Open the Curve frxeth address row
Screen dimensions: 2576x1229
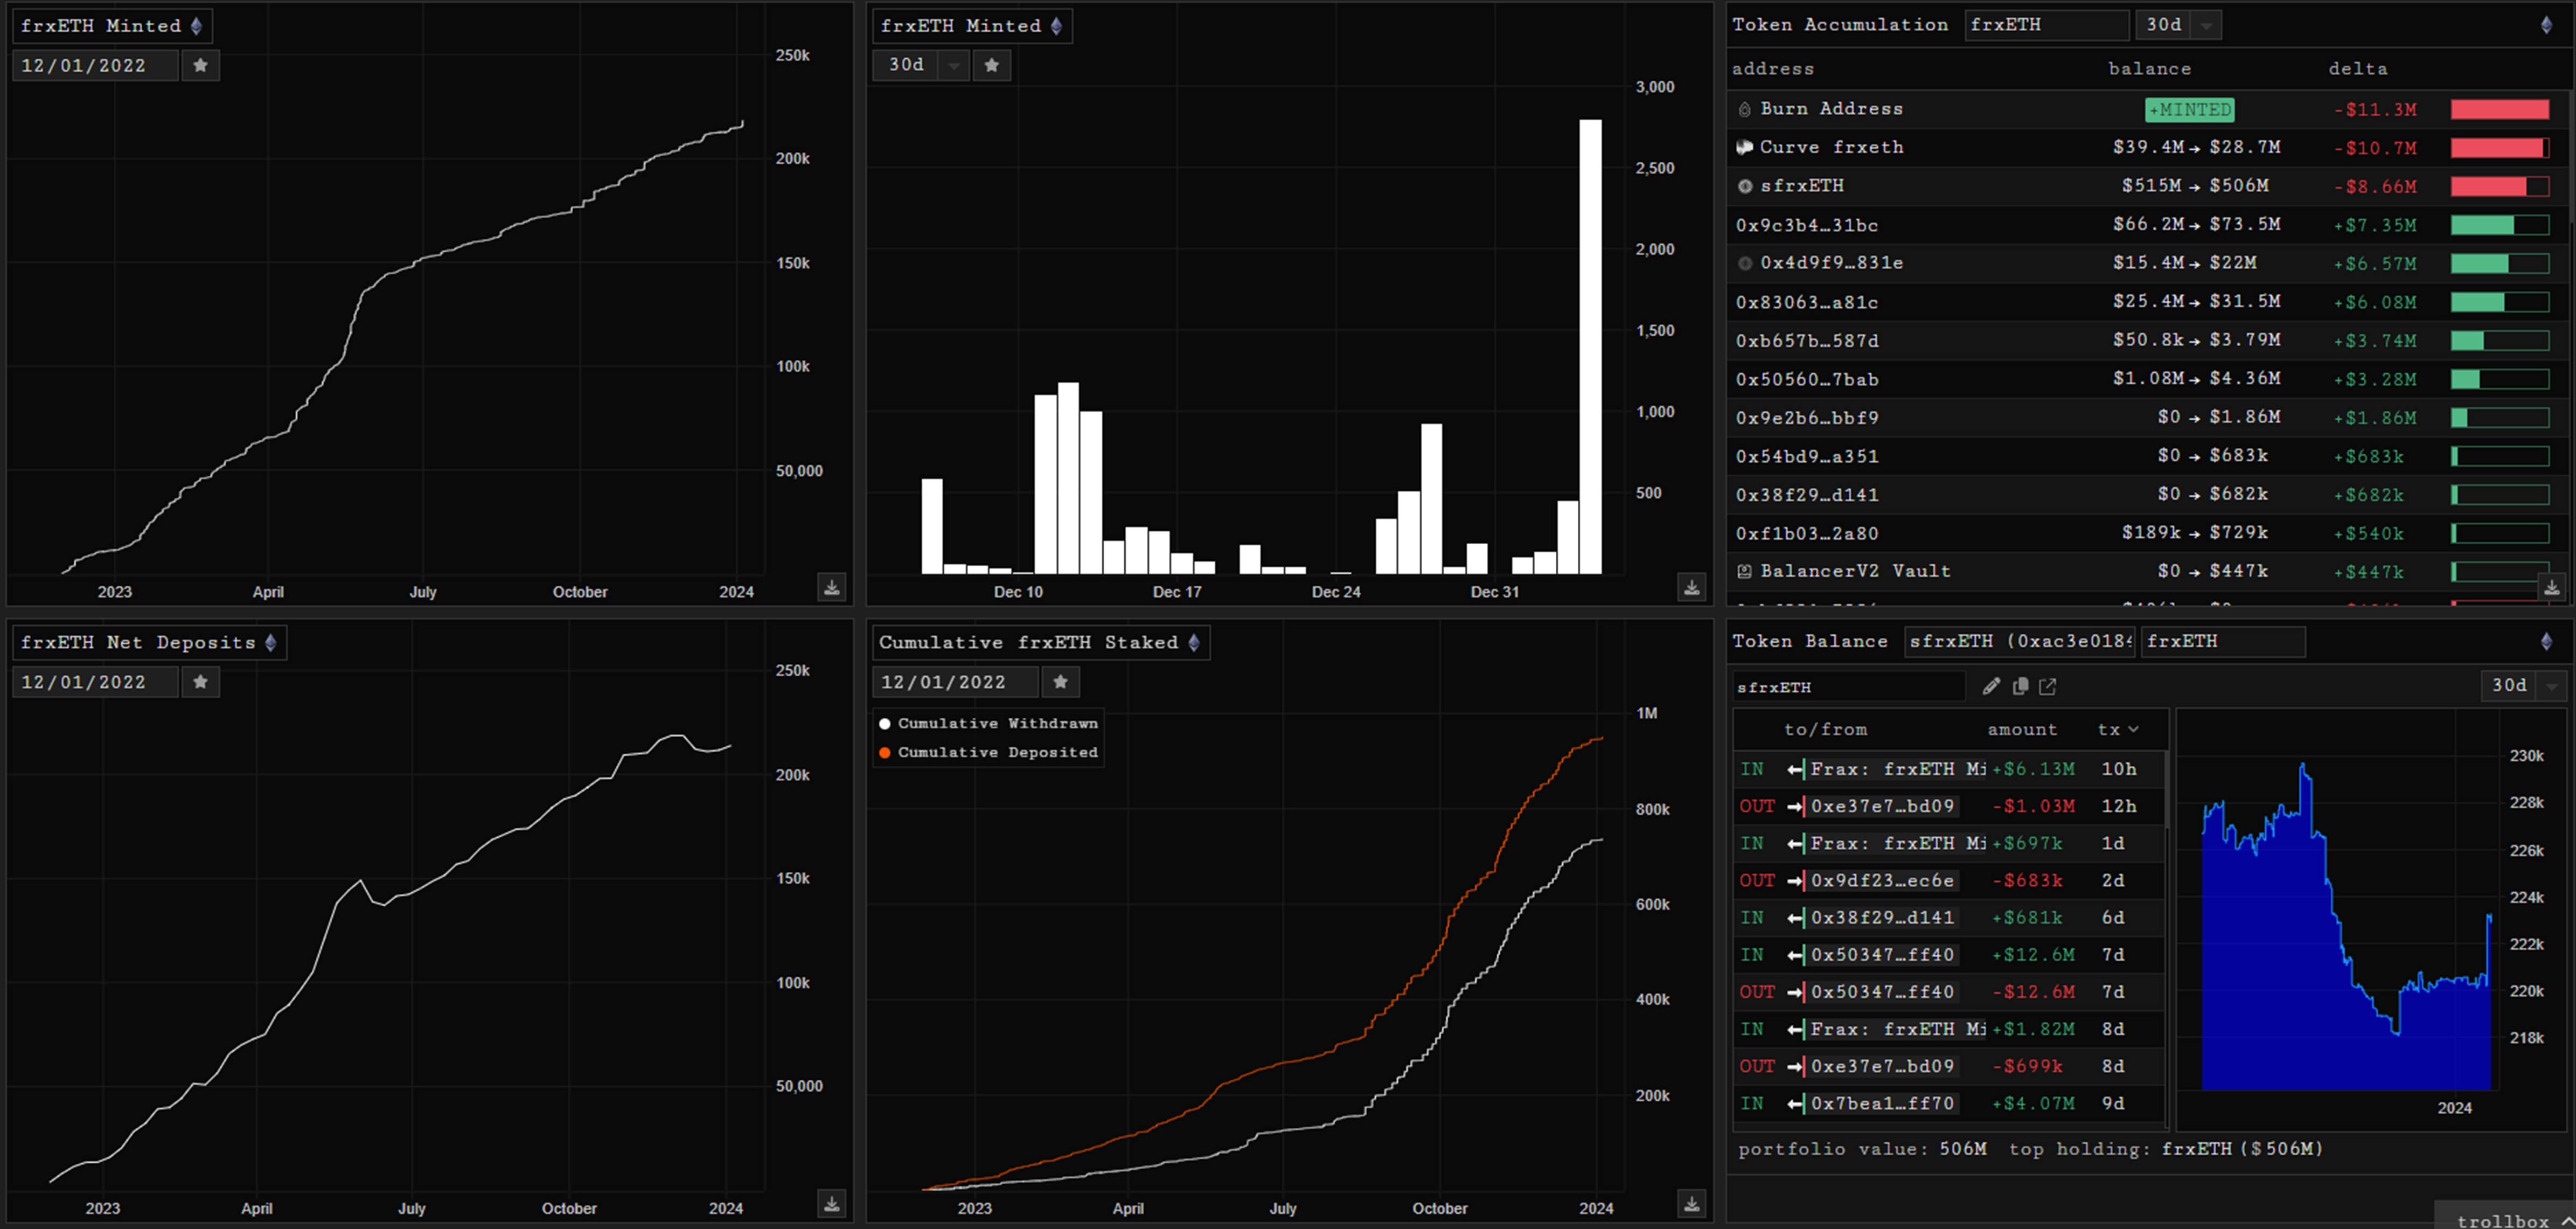tap(1831, 147)
